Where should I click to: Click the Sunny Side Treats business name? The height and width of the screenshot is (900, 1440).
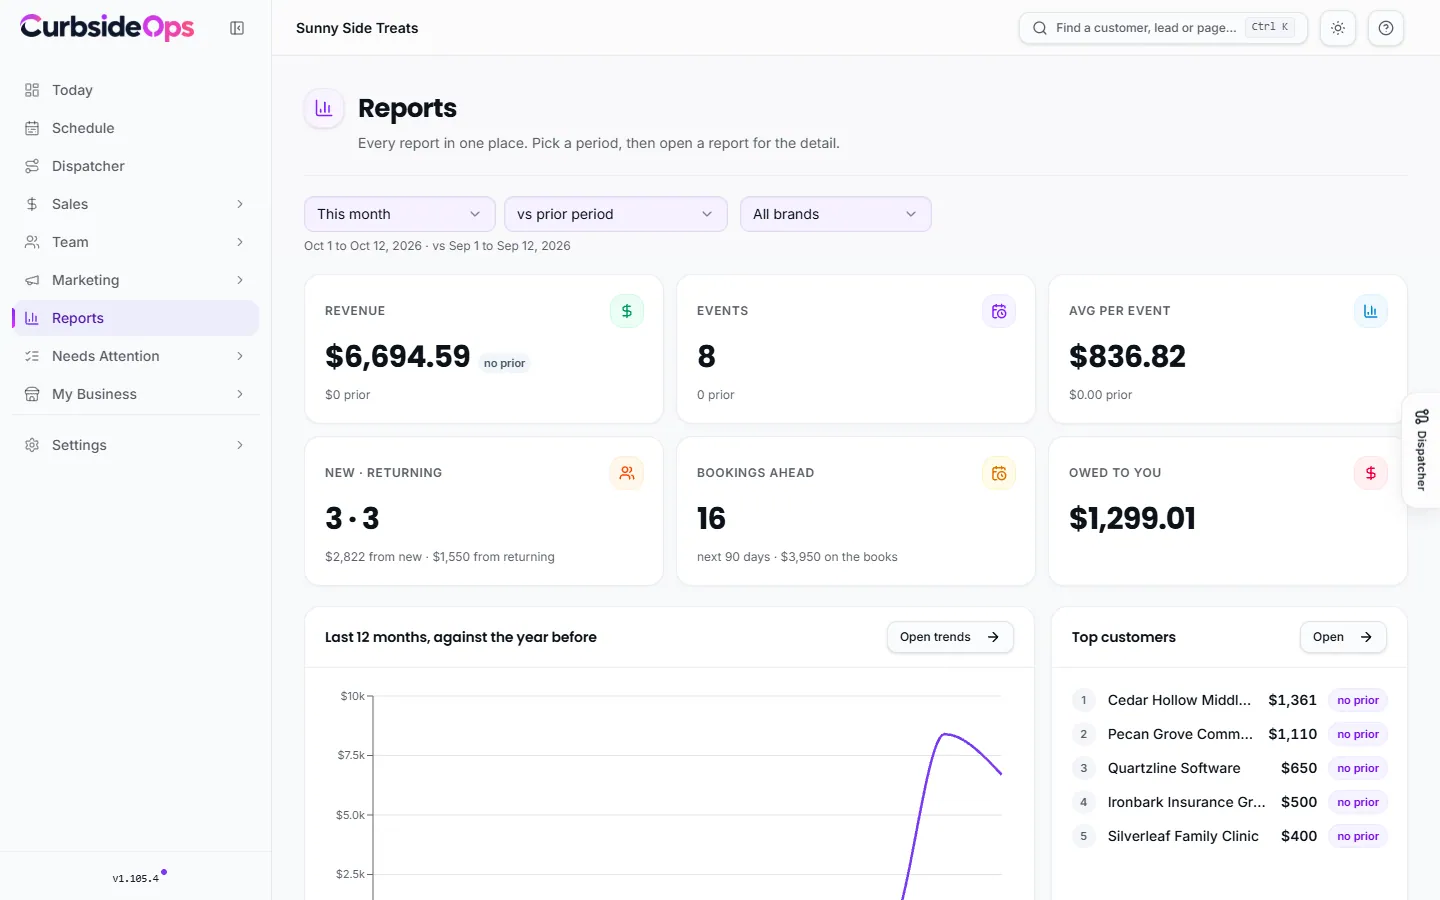[x=357, y=28]
